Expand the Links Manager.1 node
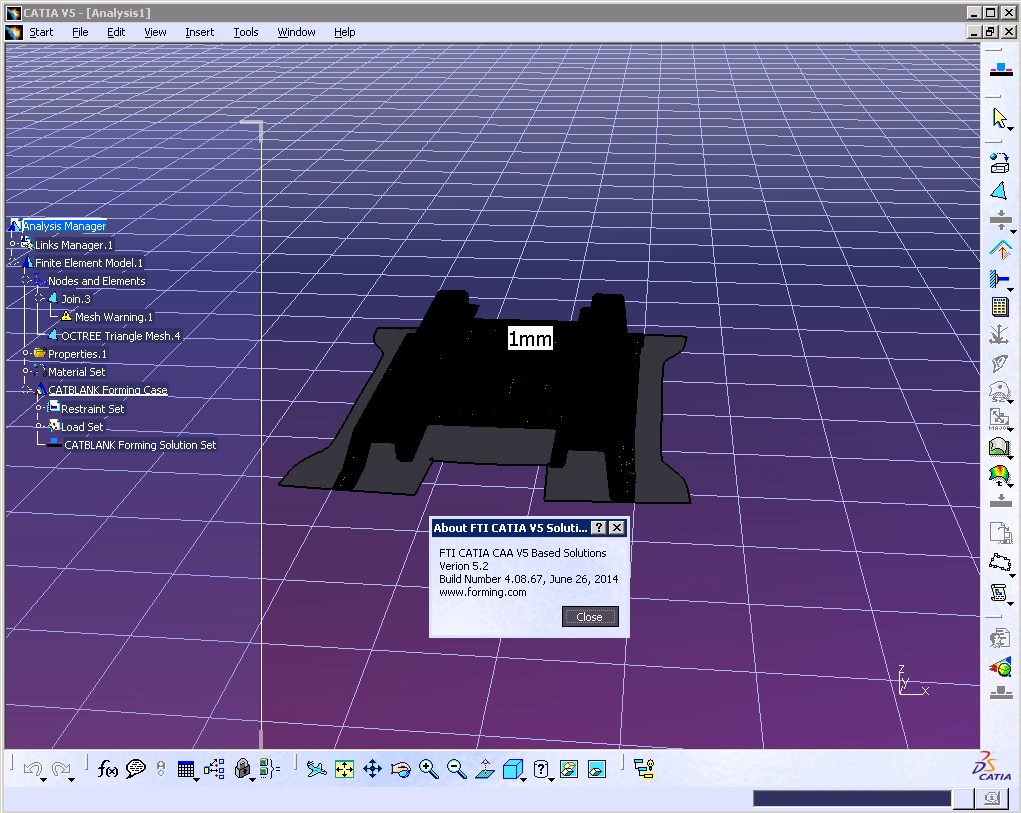1021x813 pixels. (x=12, y=244)
